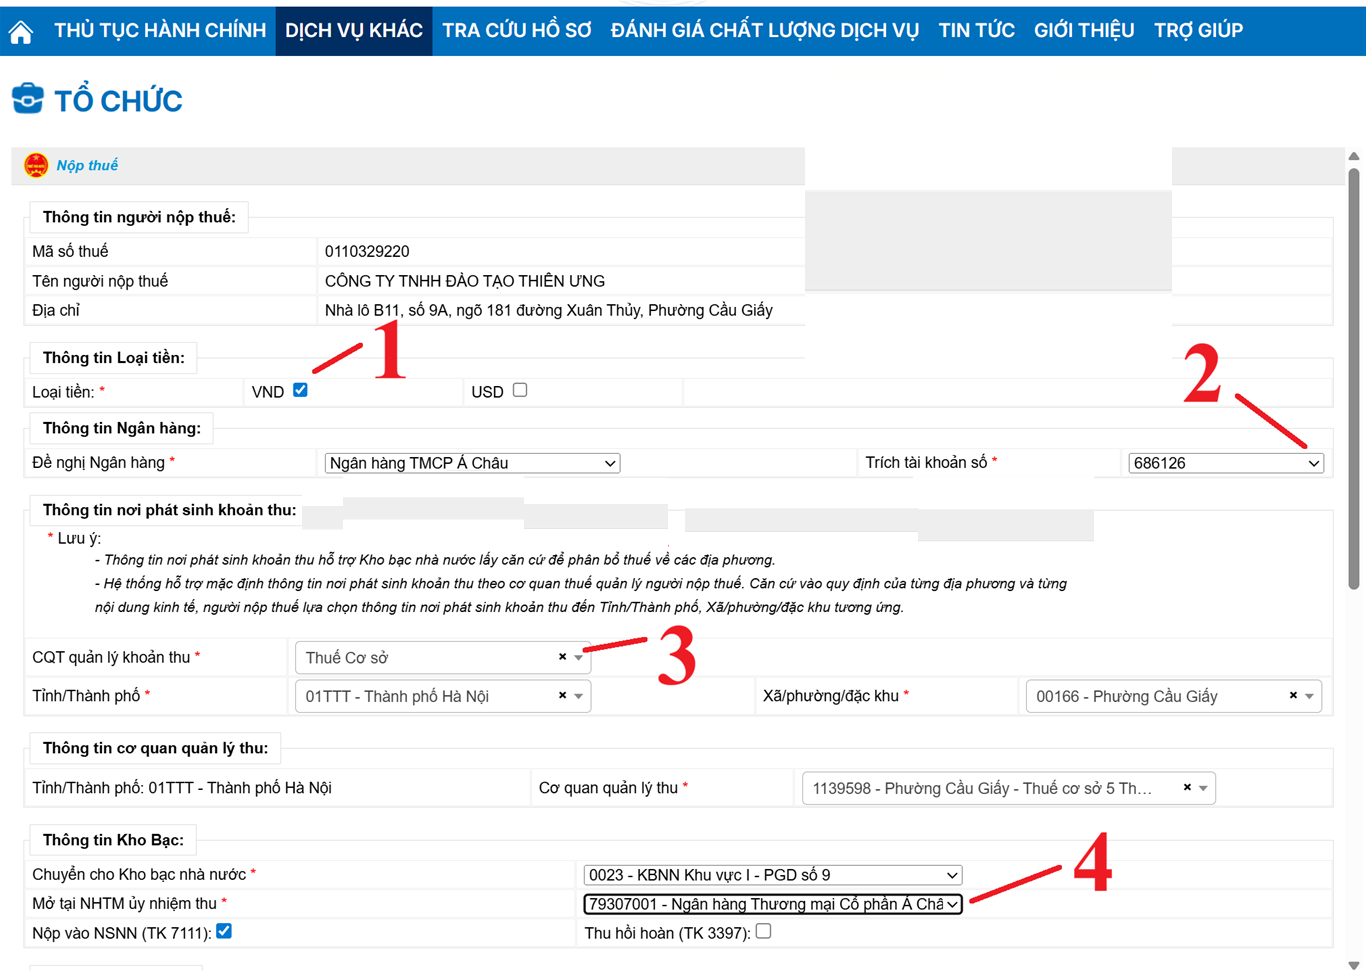Click the briefcase icon beside TỔ CHỨC
The height and width of the screenshot is (971, 1366).
click(28, 99)
